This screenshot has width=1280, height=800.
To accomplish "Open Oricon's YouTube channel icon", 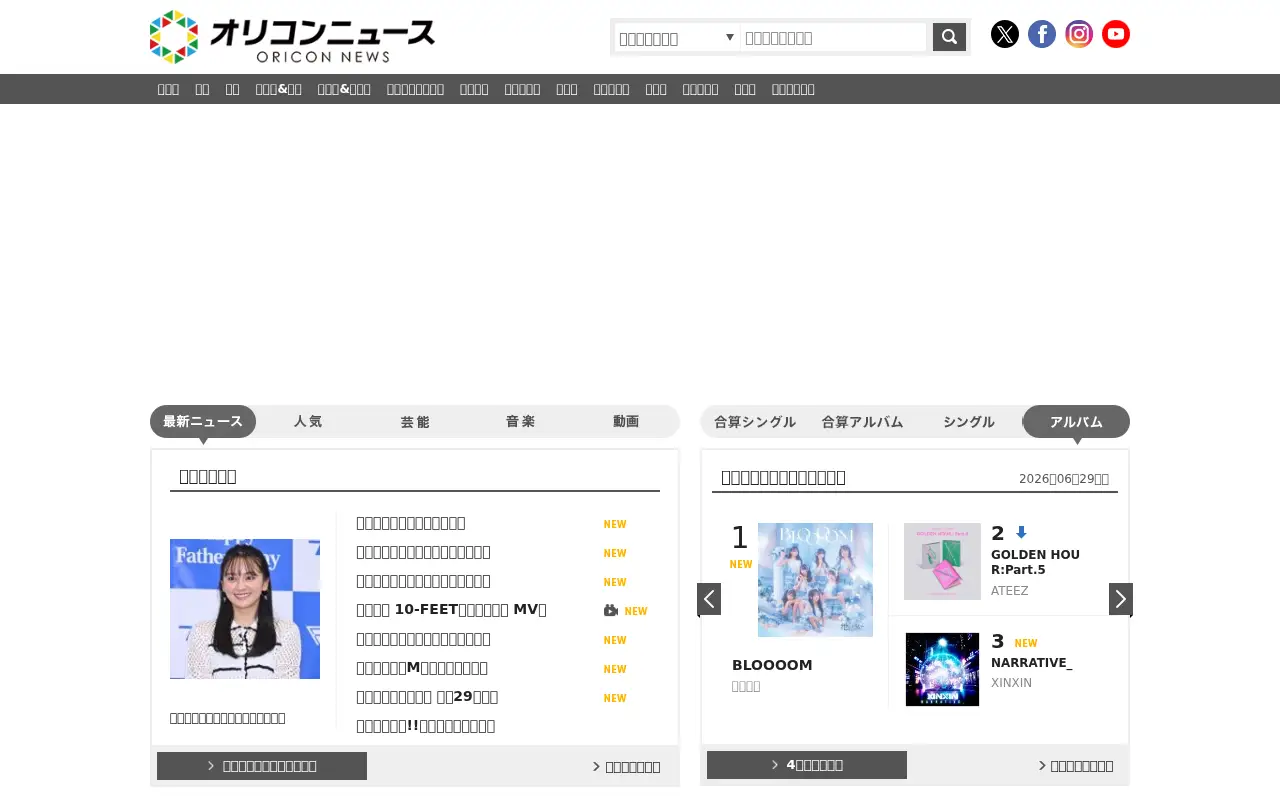I will pos(1116,34).
